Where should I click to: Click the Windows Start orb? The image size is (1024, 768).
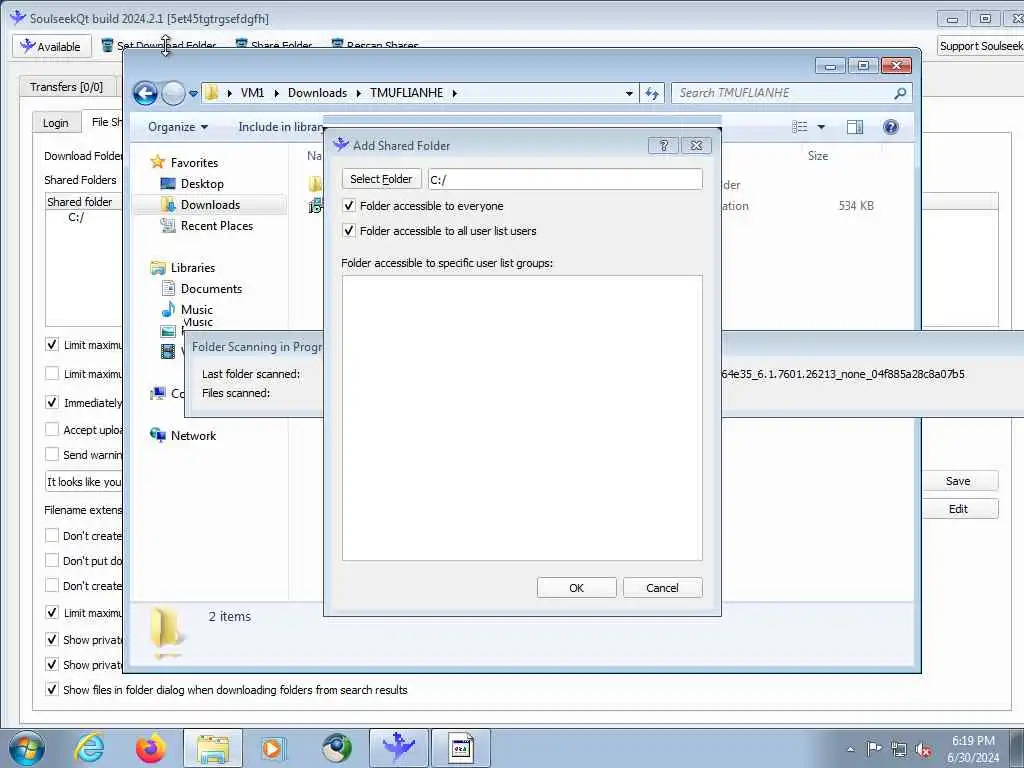pos(27,748)
